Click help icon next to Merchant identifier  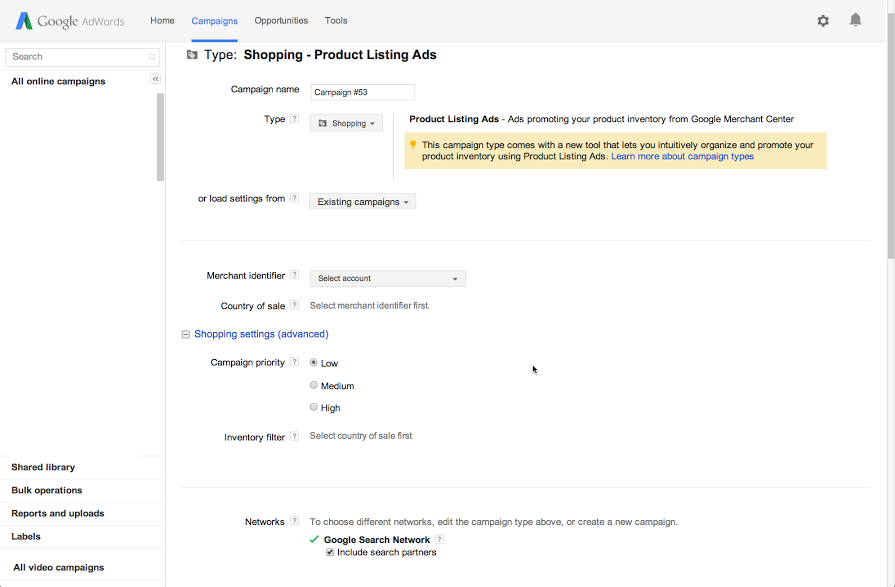click(x=294, y=275)
